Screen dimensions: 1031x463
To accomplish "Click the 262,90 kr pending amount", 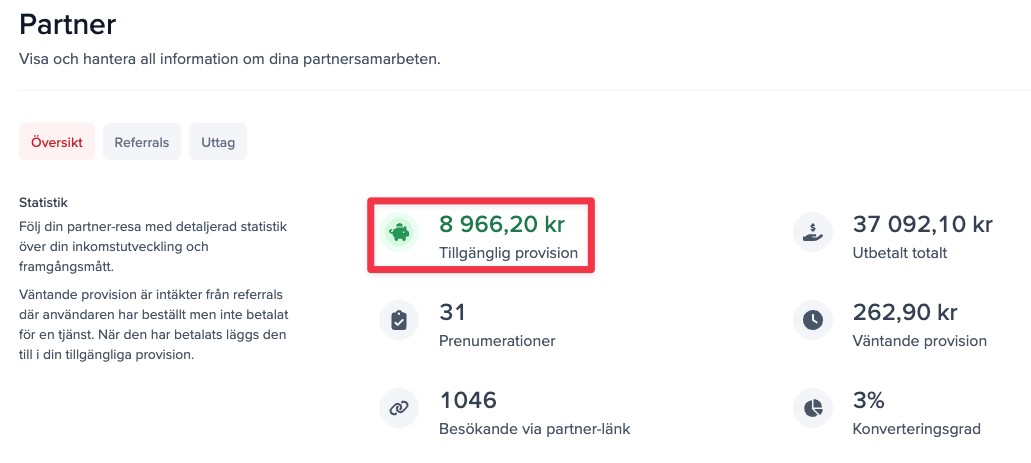I will click(x=906, y=312).
